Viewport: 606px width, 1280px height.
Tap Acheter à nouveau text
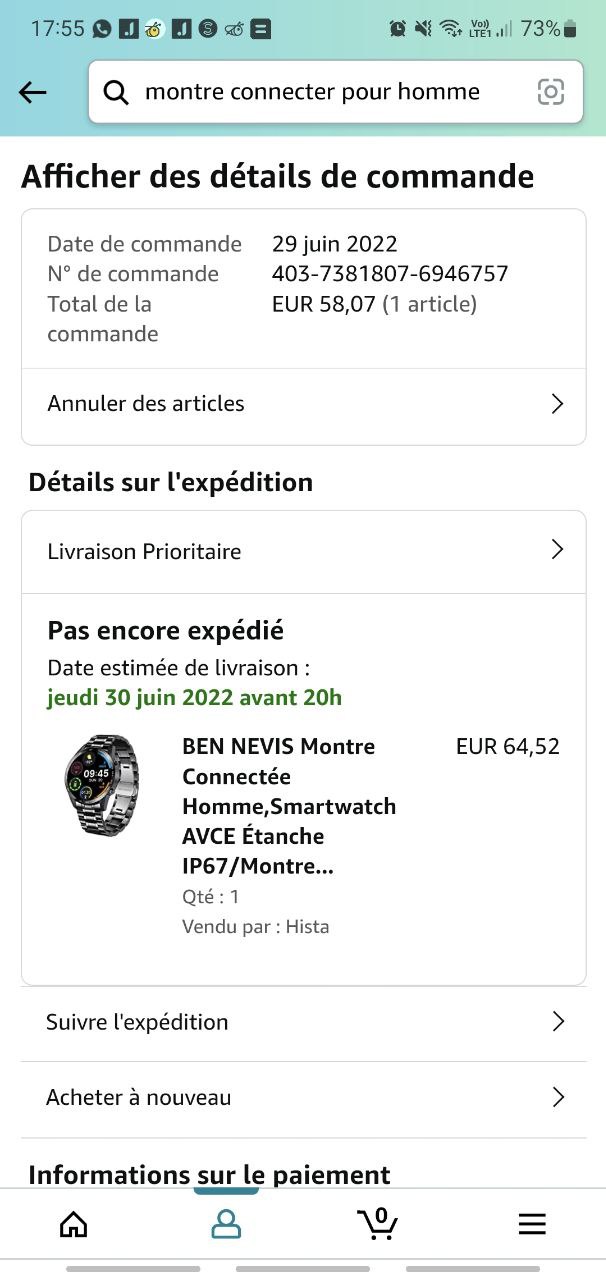click(138, 1097)
